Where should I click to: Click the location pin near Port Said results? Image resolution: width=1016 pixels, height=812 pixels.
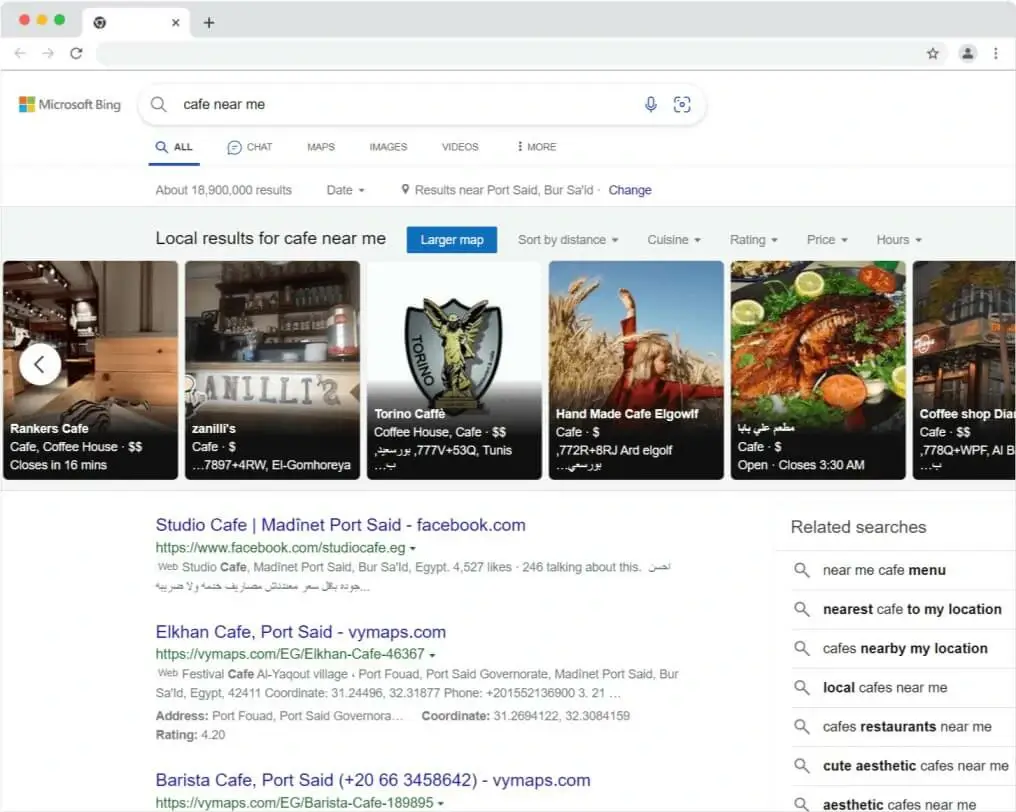pyautogui.click(x=405, y=190)
